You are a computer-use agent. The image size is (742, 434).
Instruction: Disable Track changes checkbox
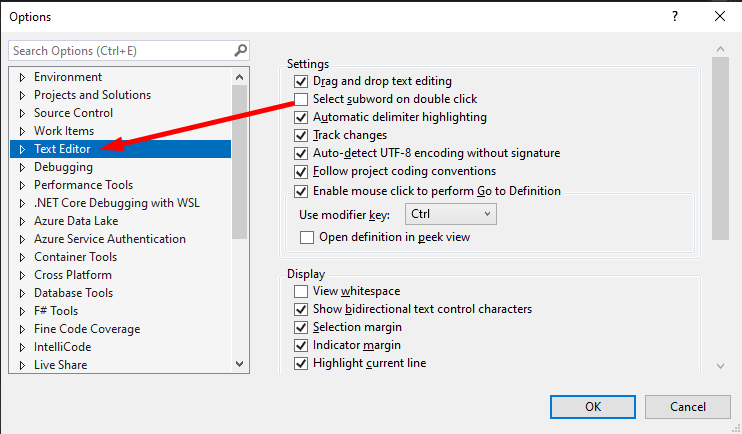(301, 135)
